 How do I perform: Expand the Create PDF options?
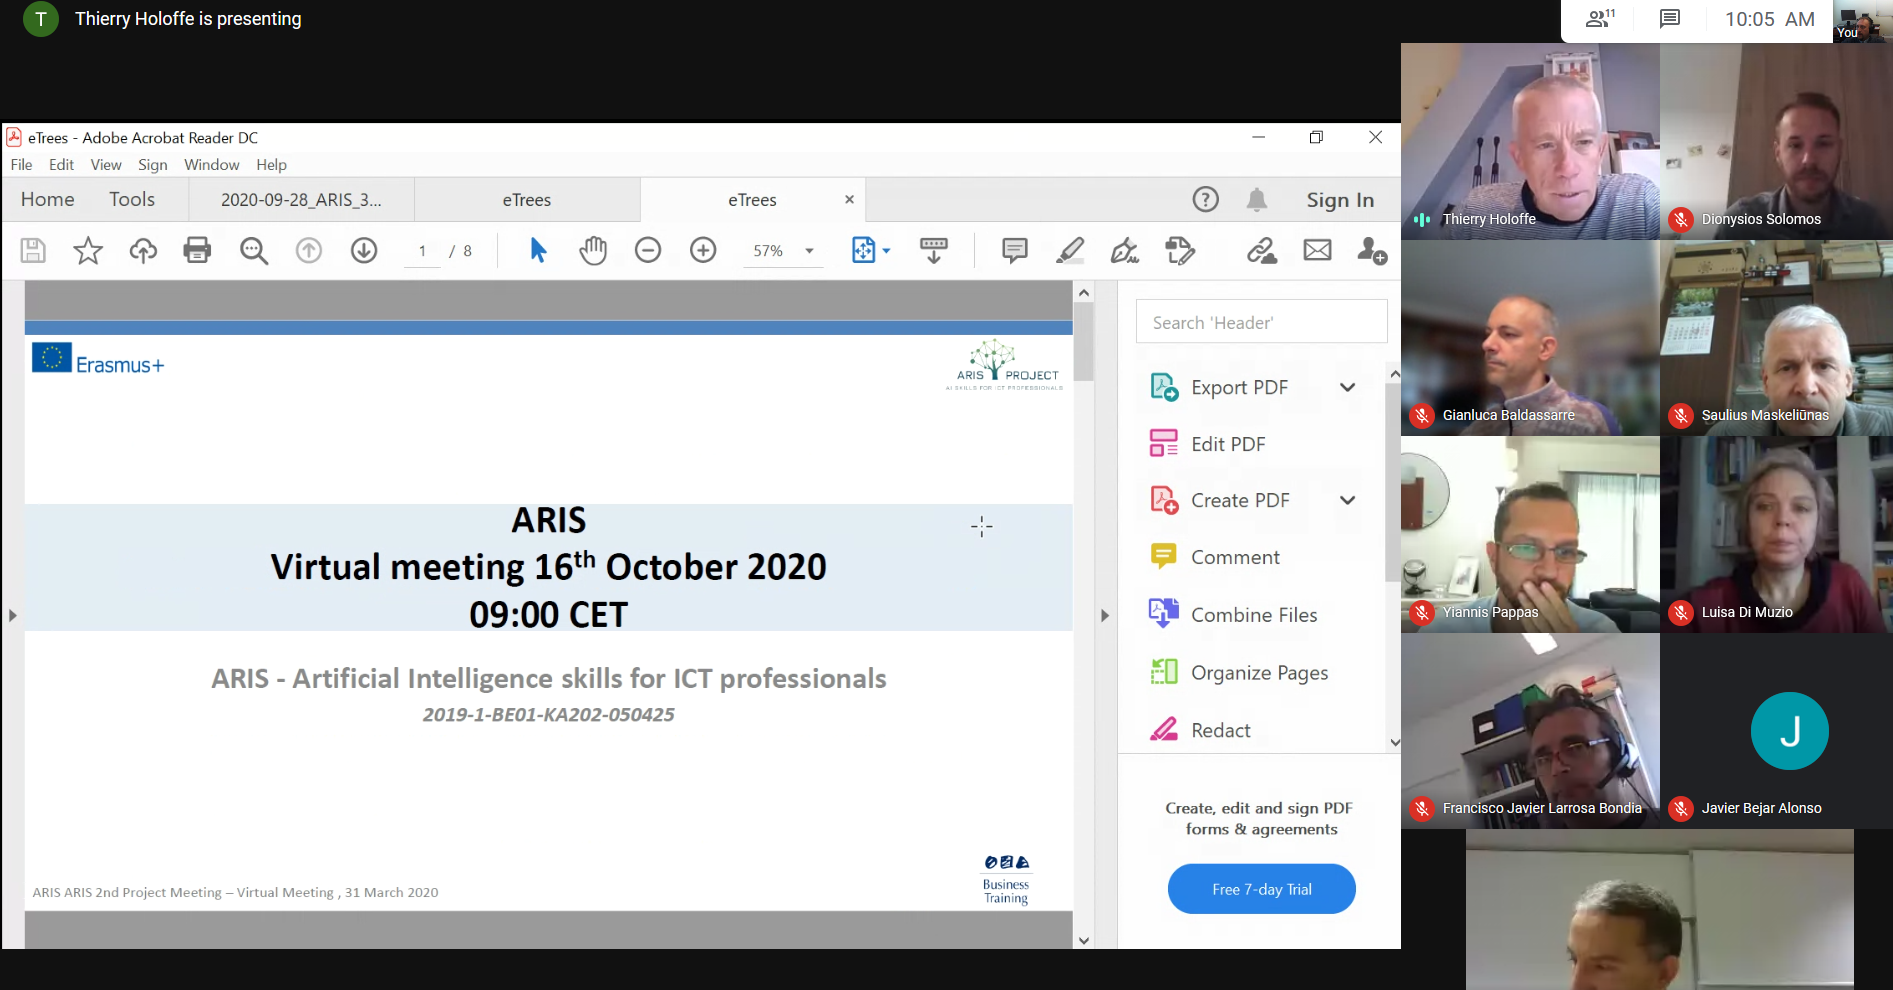[x=1347, y=500]
